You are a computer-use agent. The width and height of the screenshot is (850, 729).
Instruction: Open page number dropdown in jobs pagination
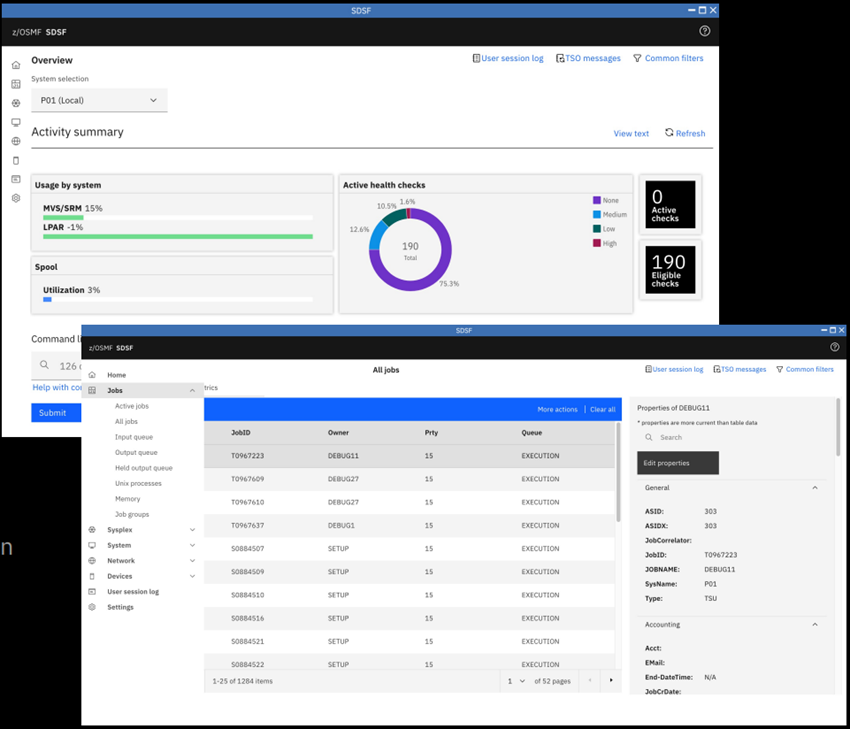[x=516, y=681]
